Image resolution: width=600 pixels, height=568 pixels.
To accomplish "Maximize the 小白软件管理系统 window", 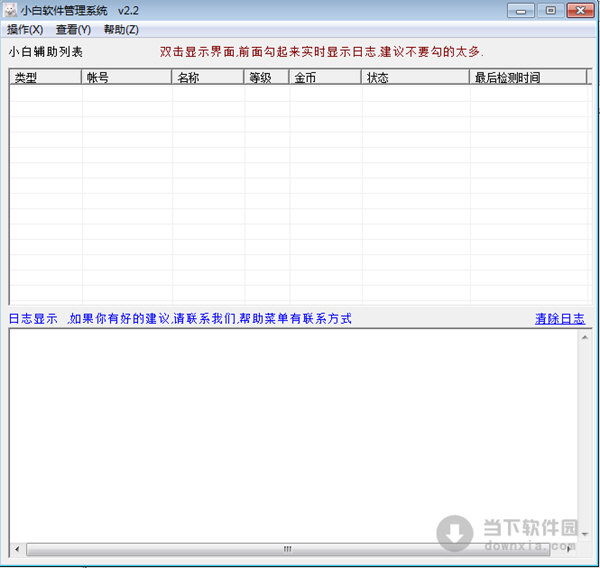I will tap(550, 10).
